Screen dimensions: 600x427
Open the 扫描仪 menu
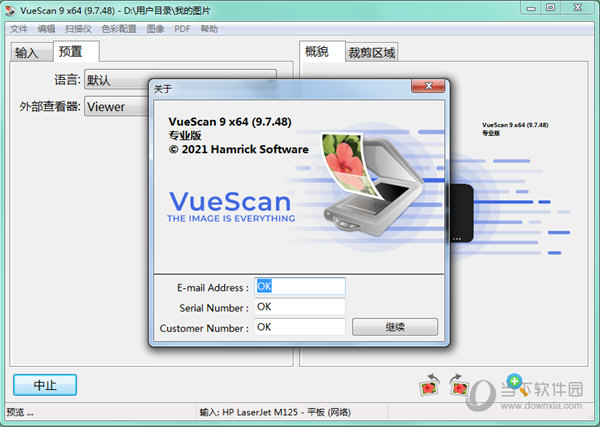(x=78, y=29)
